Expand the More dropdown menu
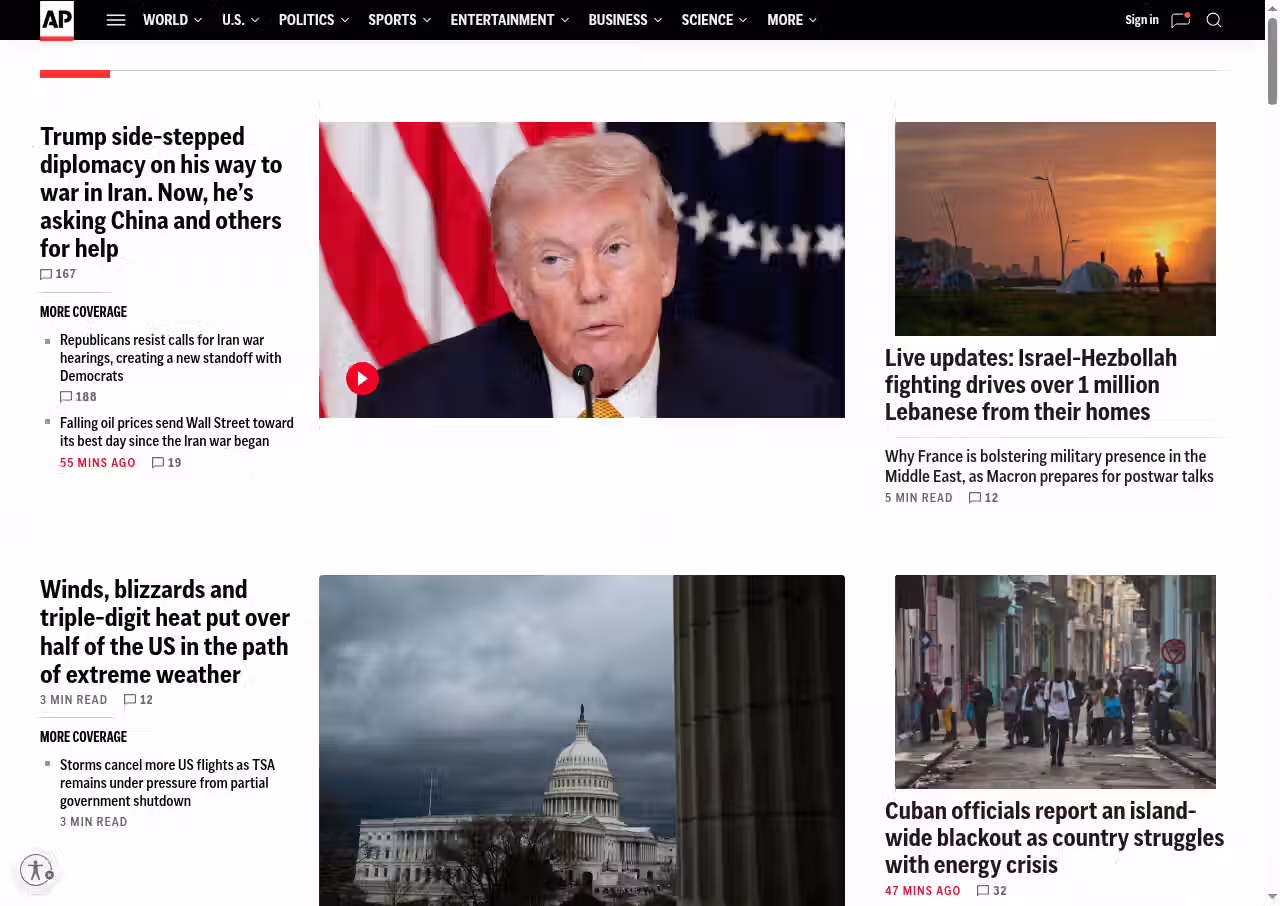1280x906 pixels. 792,20
